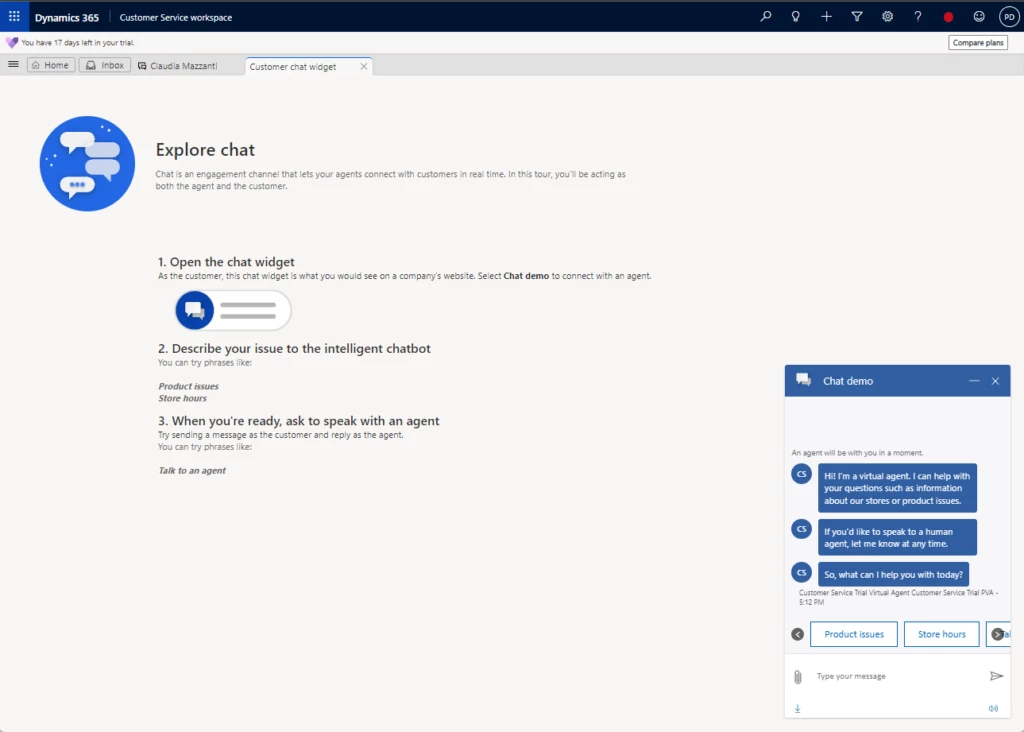Click the filter funnel icon
1024x732 pixels.
856,16
